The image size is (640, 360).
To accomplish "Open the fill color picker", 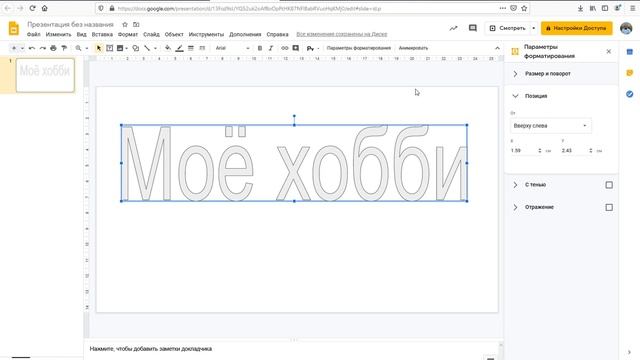I will pos(168,48).
